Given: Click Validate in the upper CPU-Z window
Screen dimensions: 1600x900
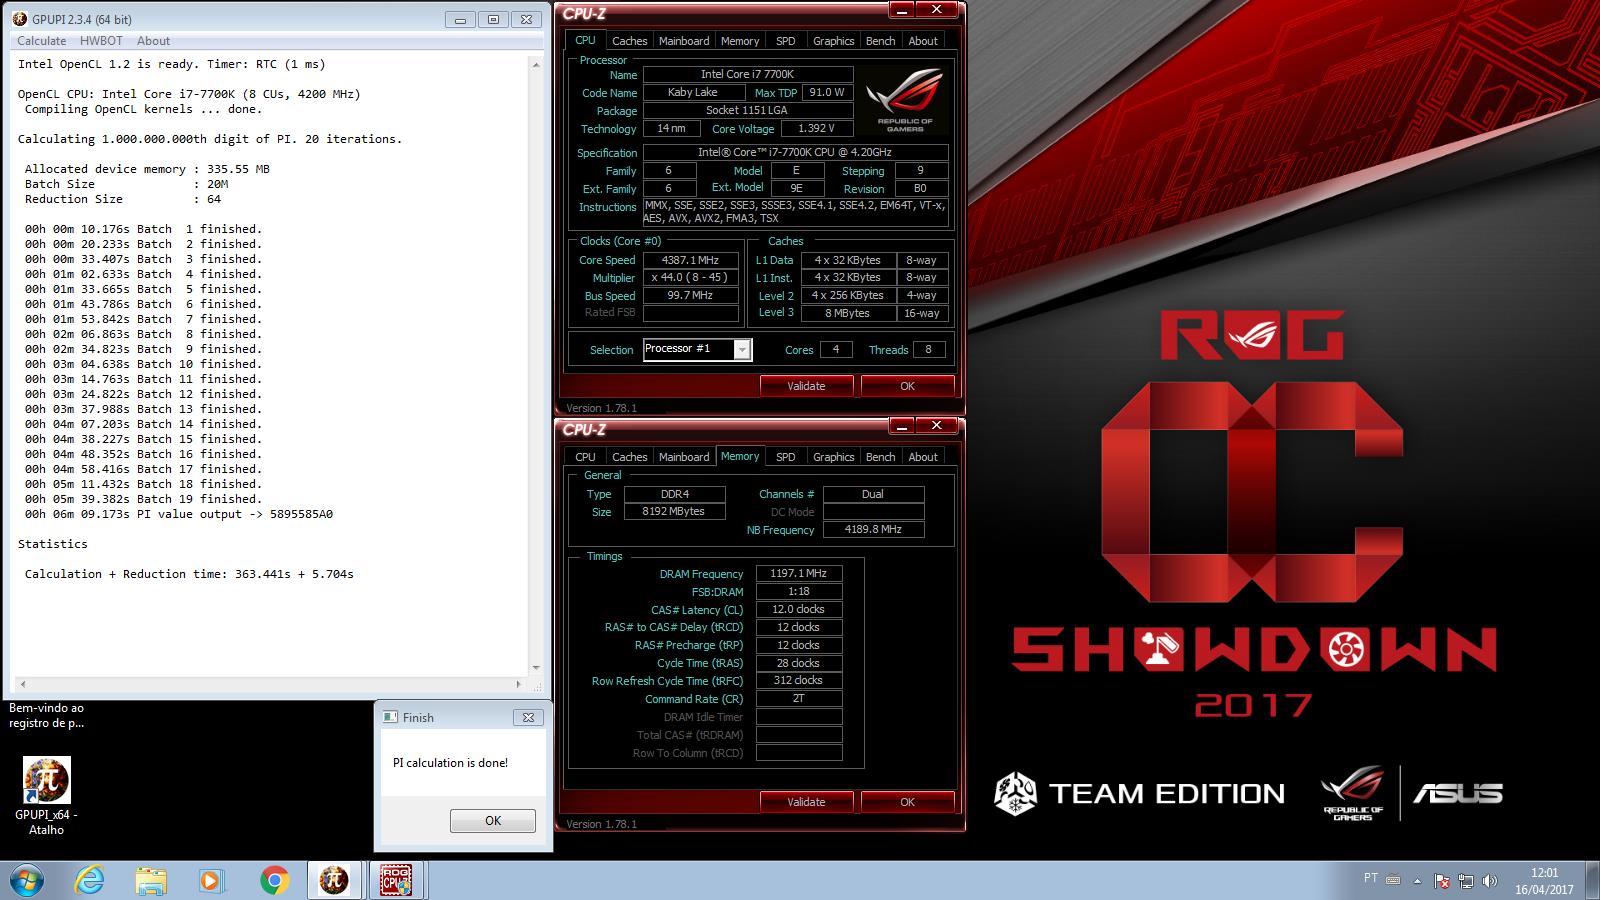Looking at the screenshot, I should [806, 386].
